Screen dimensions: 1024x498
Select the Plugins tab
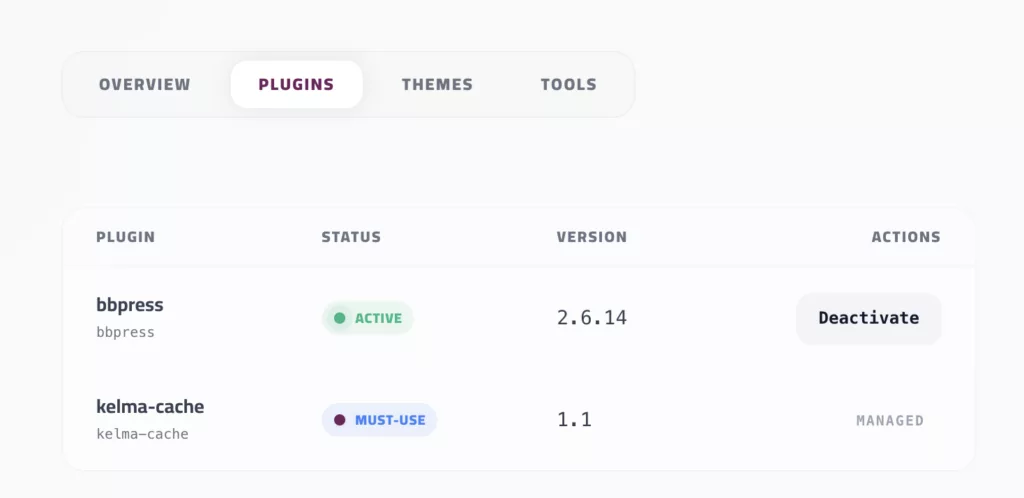(296, 84)
